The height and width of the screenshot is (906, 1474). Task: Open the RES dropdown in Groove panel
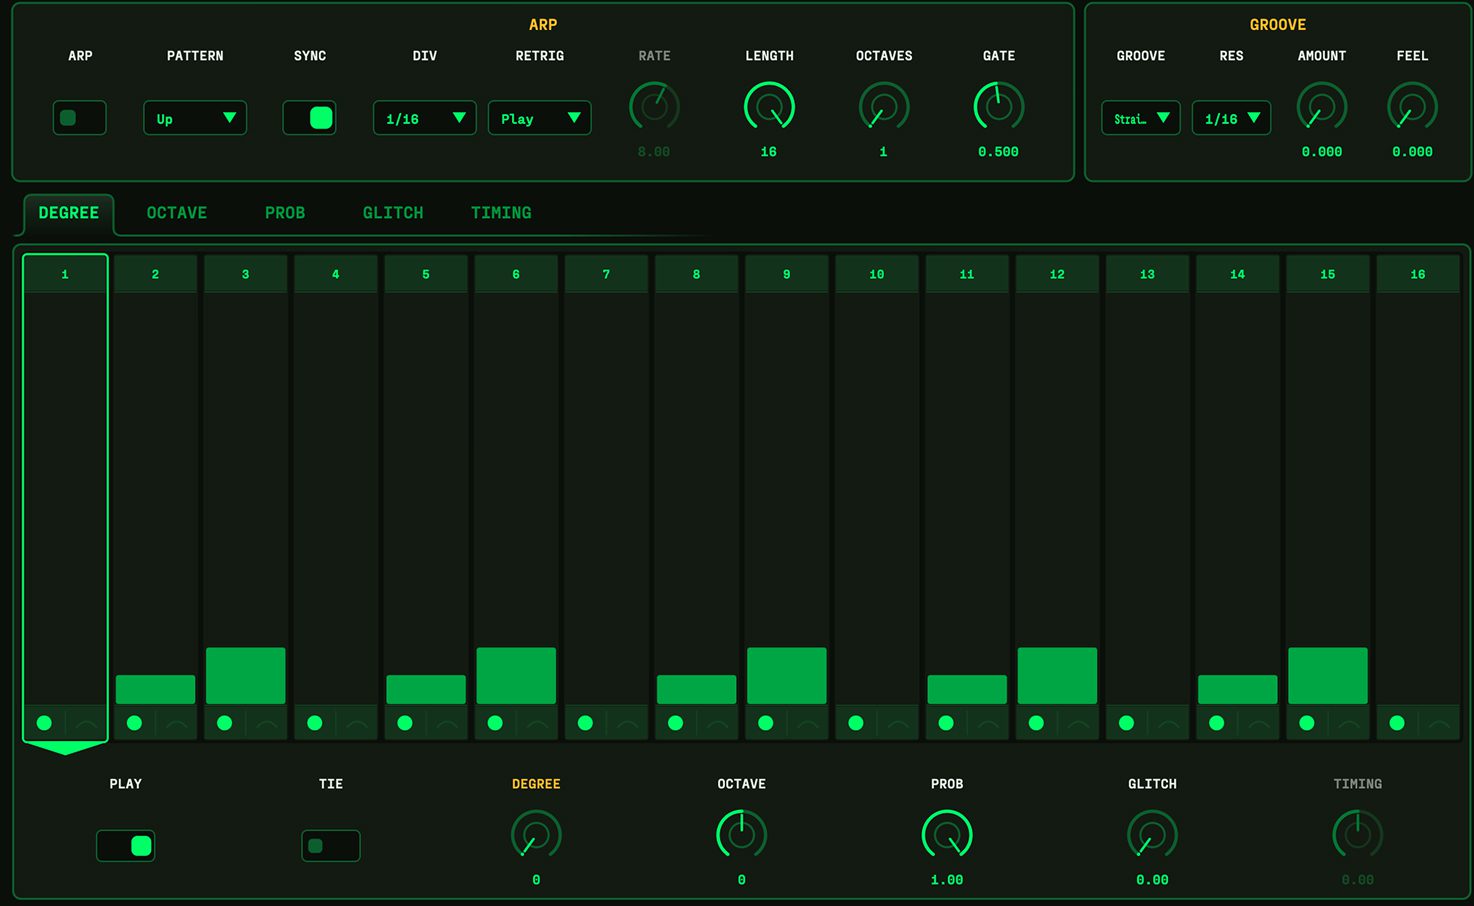1232,118
